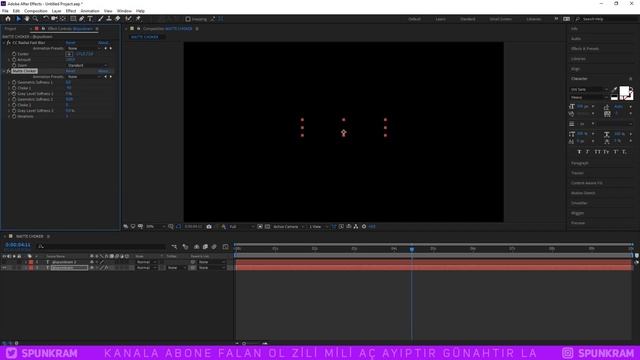Click Reset for Matte Choker
The width and height of the screenshot is (640, 360).
click(x=71, y=71)
